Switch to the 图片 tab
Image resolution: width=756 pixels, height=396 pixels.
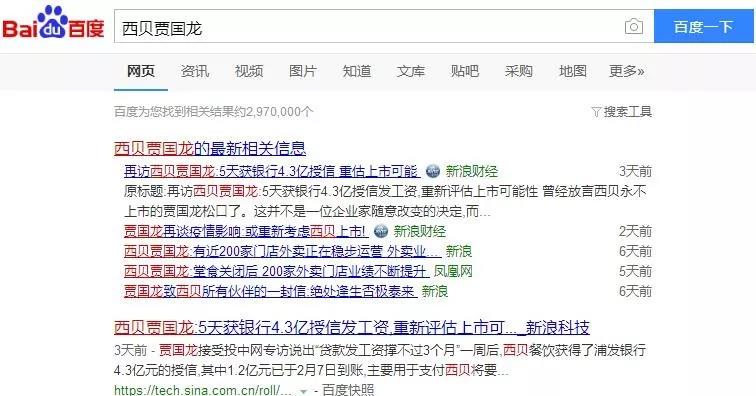[x=303, y=71]
